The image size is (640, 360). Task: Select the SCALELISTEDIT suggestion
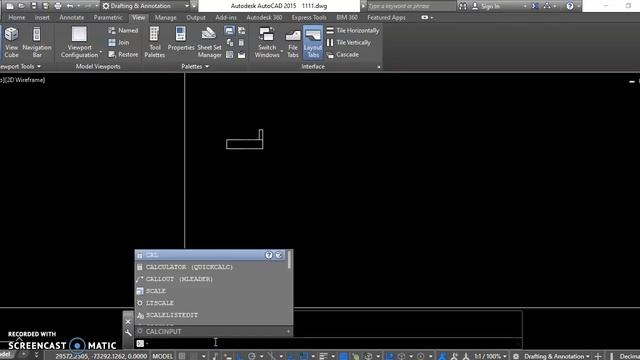(211, 315)
